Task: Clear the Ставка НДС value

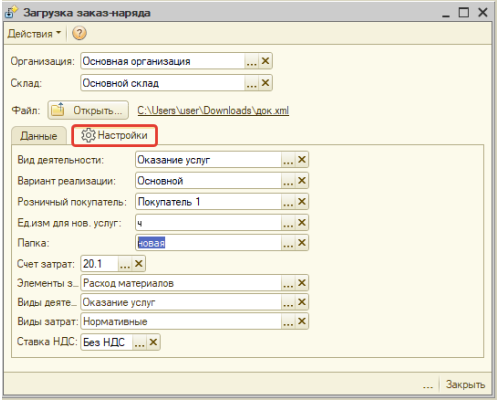Action: (153, 342)
